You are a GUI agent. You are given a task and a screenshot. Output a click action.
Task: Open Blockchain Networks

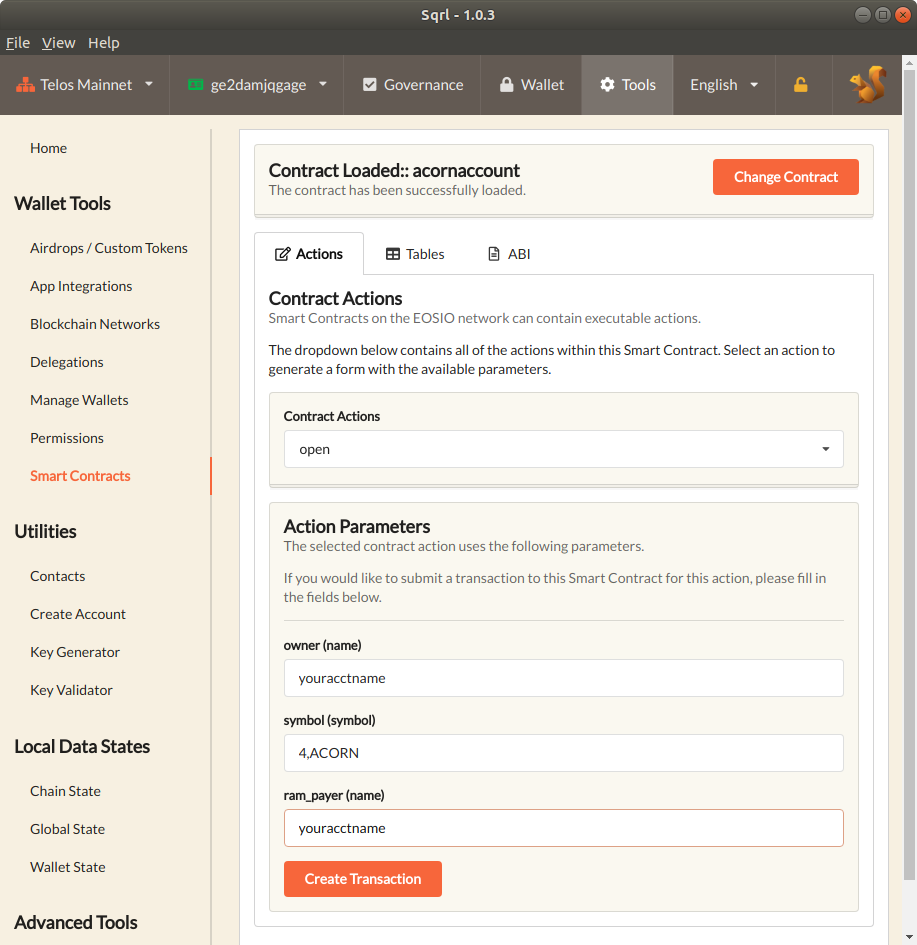(x=95, y=324)
